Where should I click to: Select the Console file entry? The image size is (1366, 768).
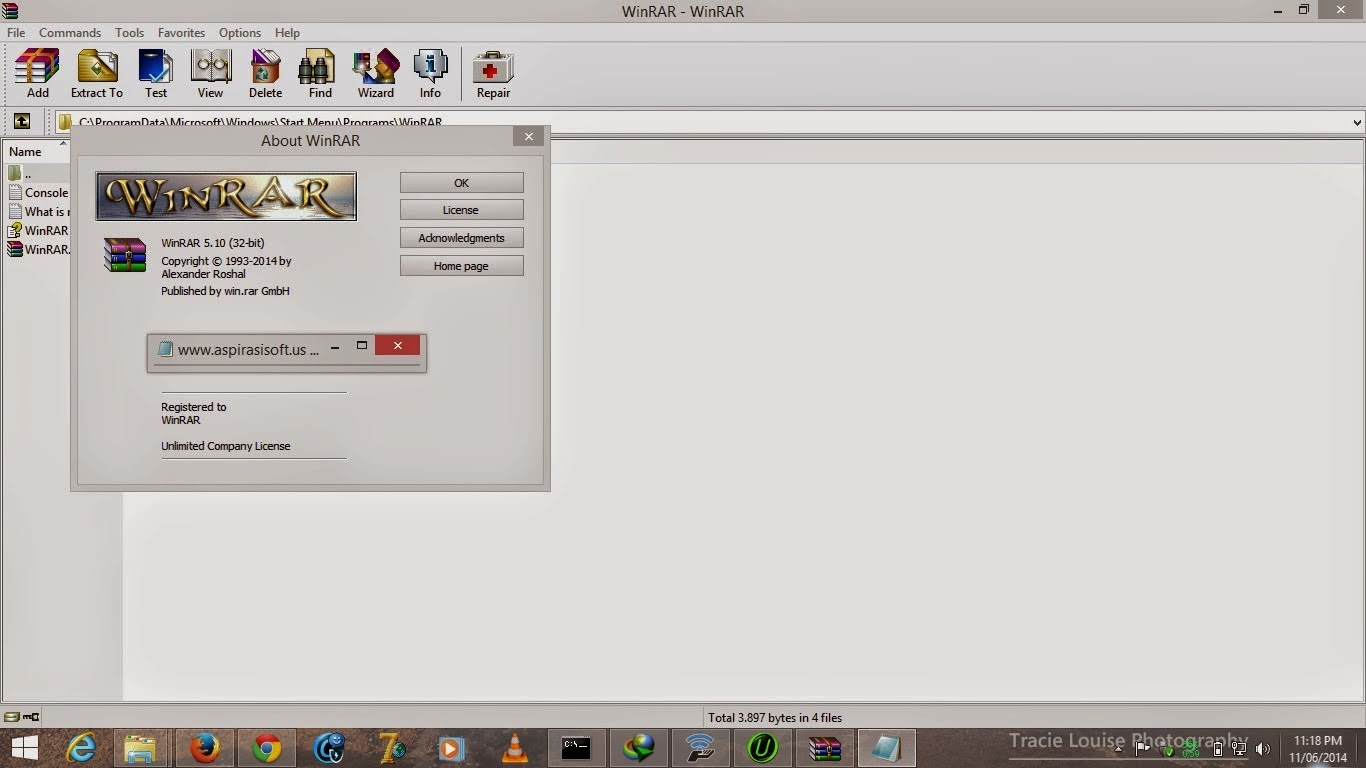click(39, 193)
